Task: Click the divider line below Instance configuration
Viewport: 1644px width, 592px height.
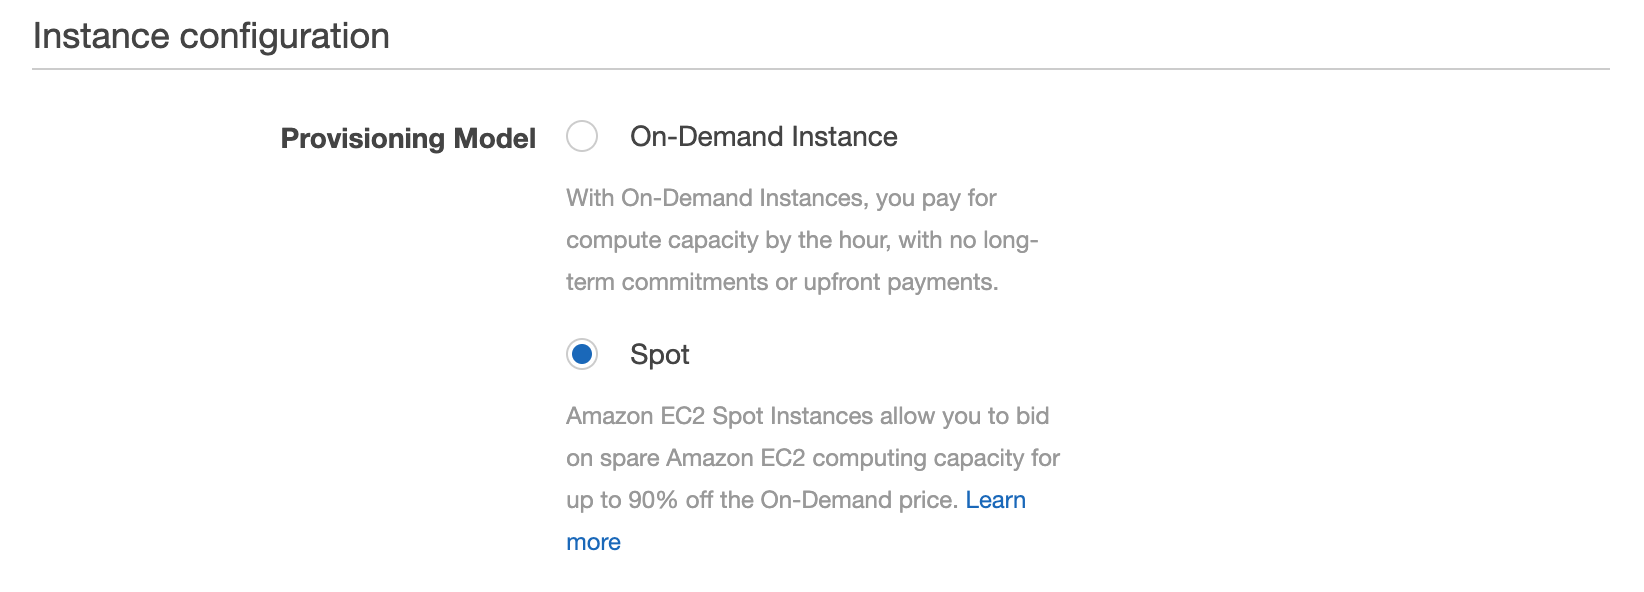Action: (821, 69)
